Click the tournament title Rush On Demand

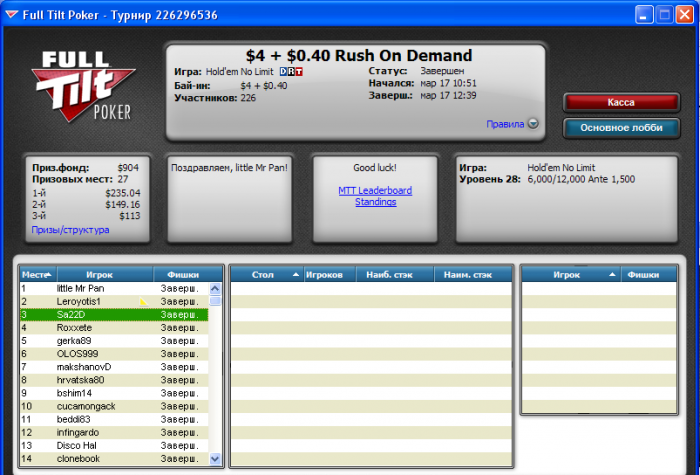(x=358, y=56)
